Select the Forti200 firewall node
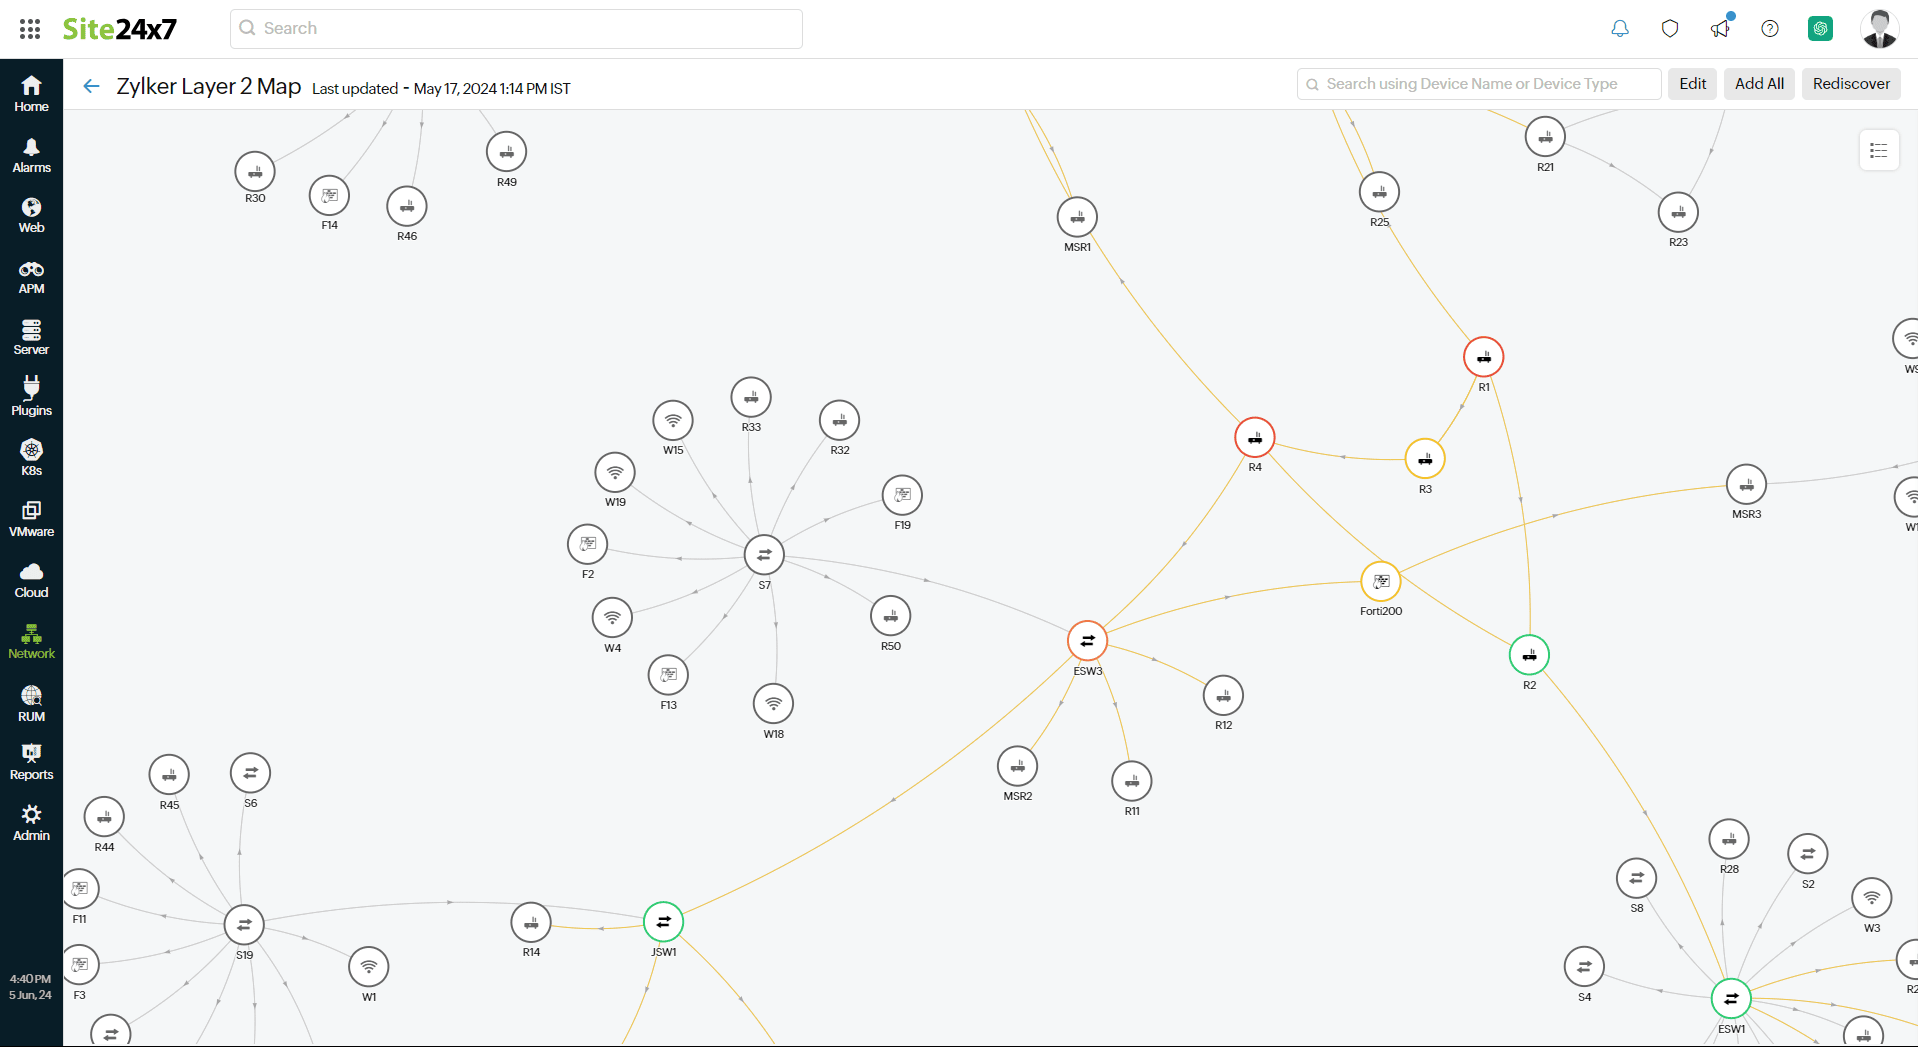The width and height of the screenshot is (1918, 1047). pos(1380,581)
